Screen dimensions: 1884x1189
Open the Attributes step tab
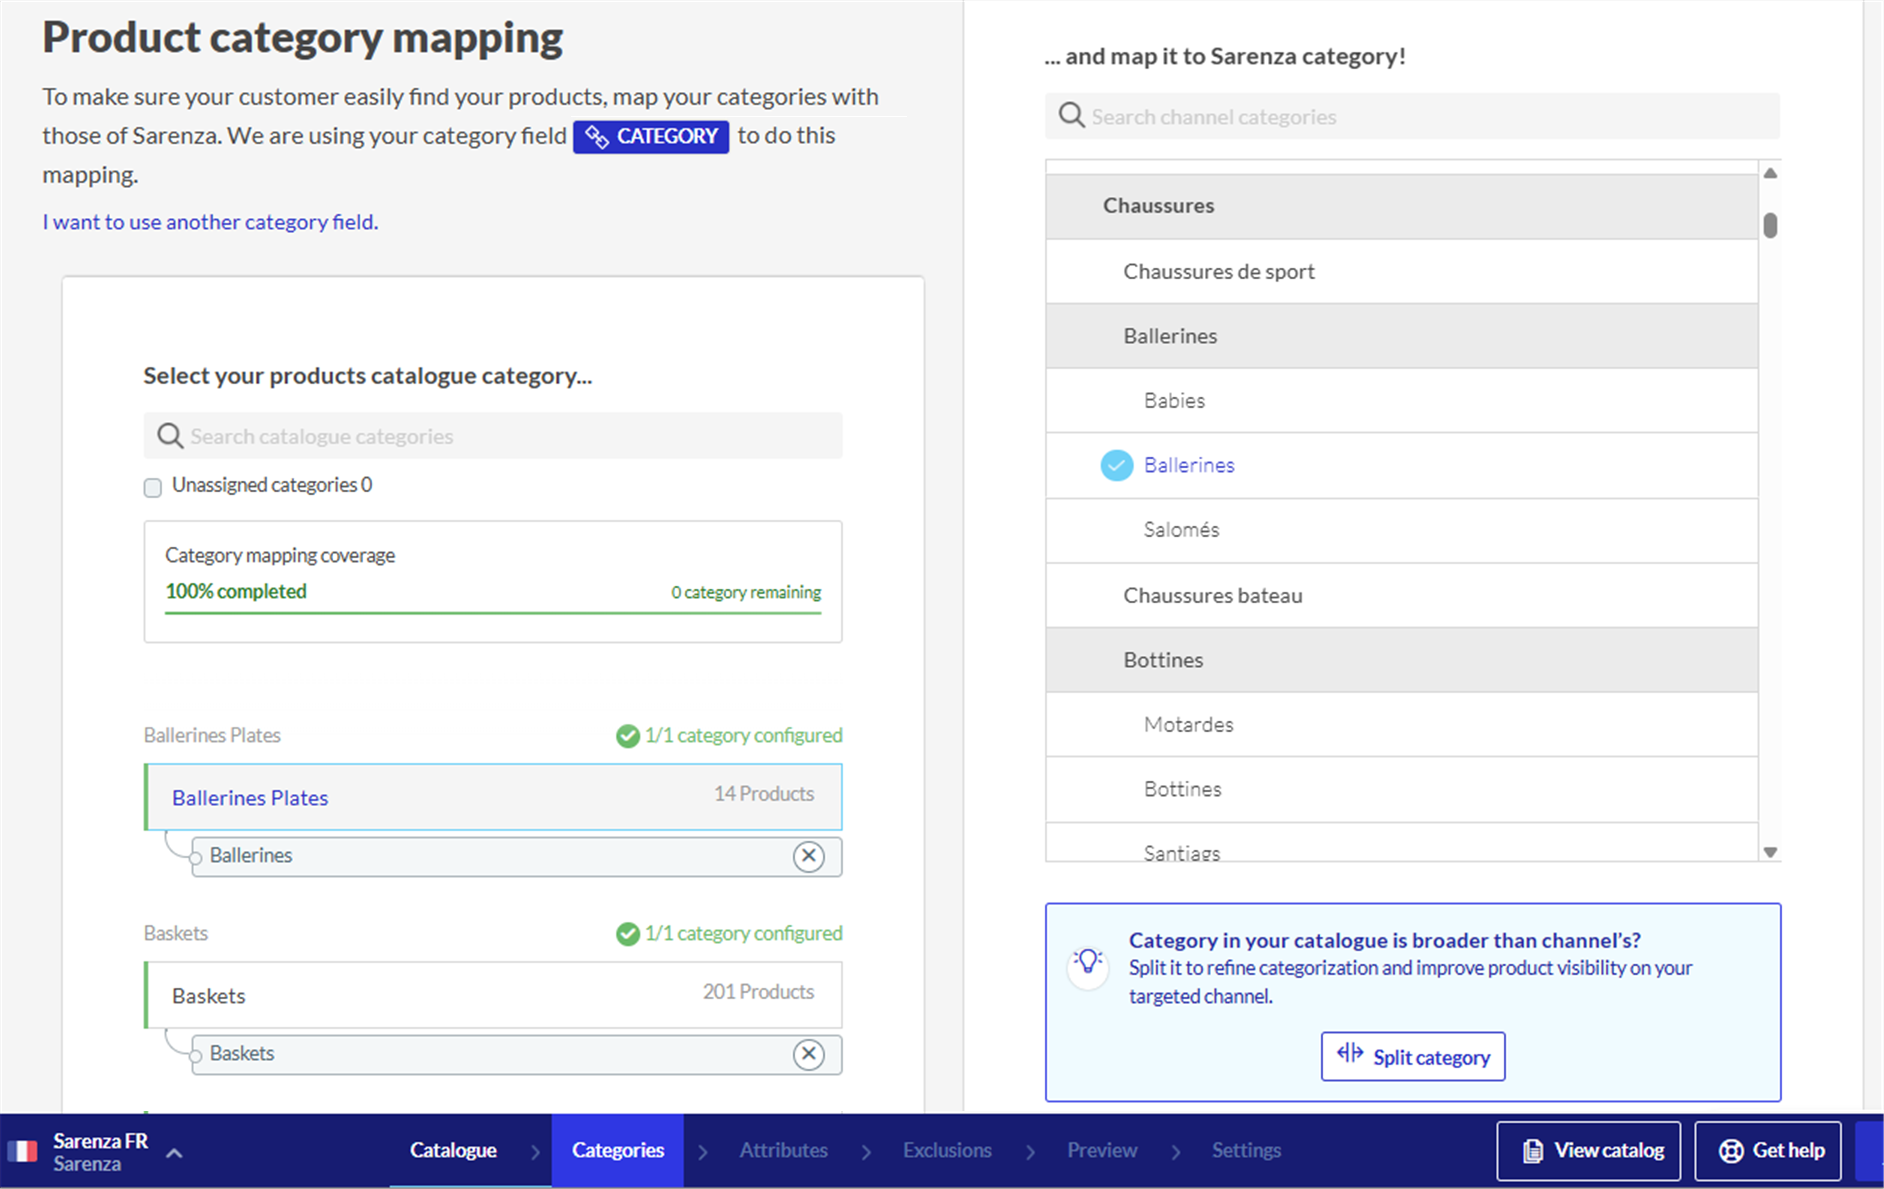[783, 1150]
